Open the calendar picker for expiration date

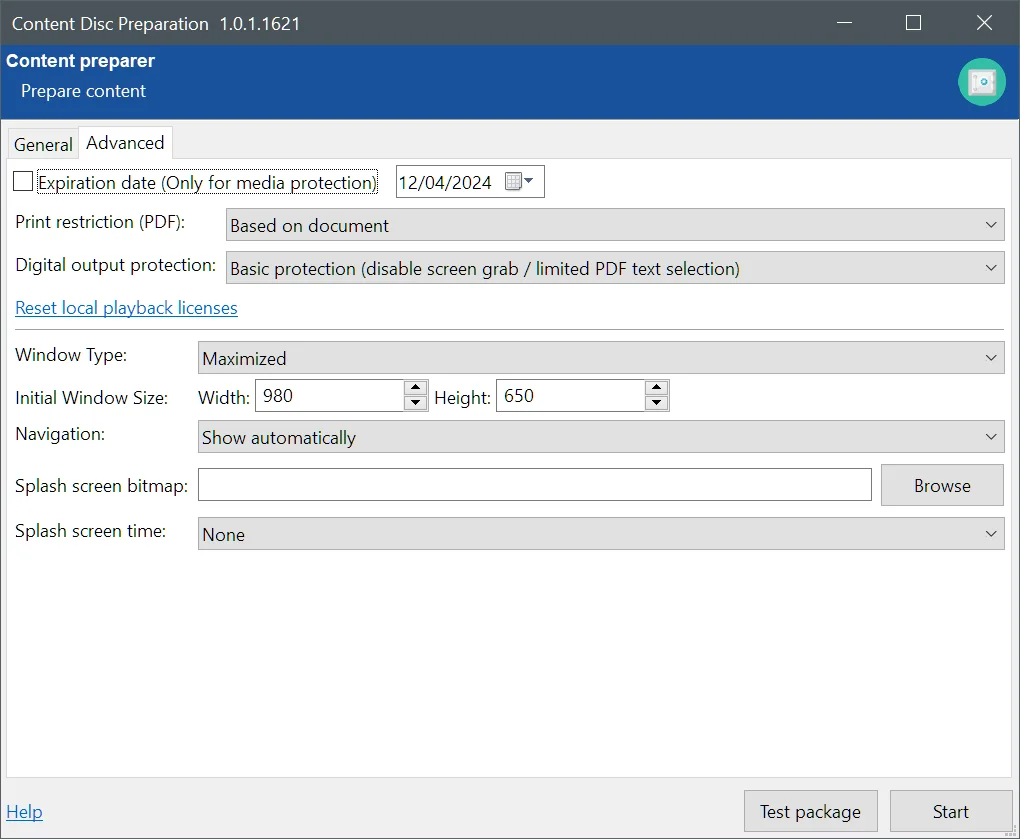(x=519, y=182)
